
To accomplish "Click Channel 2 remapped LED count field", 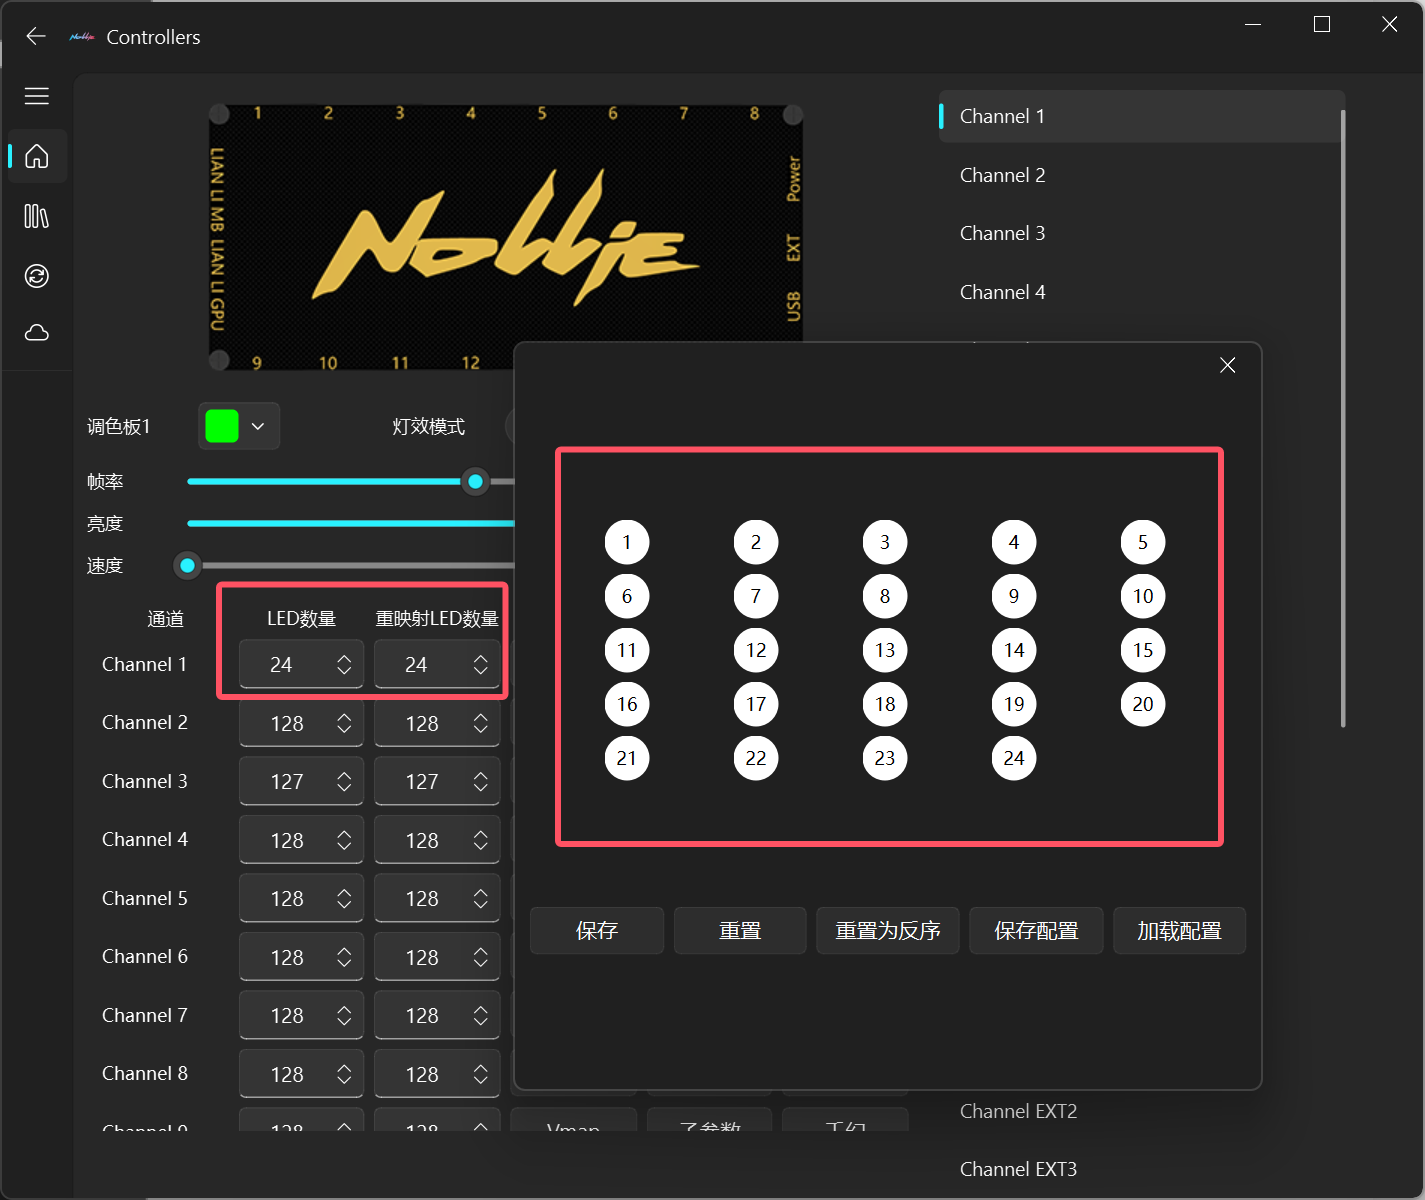I will [437, 724].
